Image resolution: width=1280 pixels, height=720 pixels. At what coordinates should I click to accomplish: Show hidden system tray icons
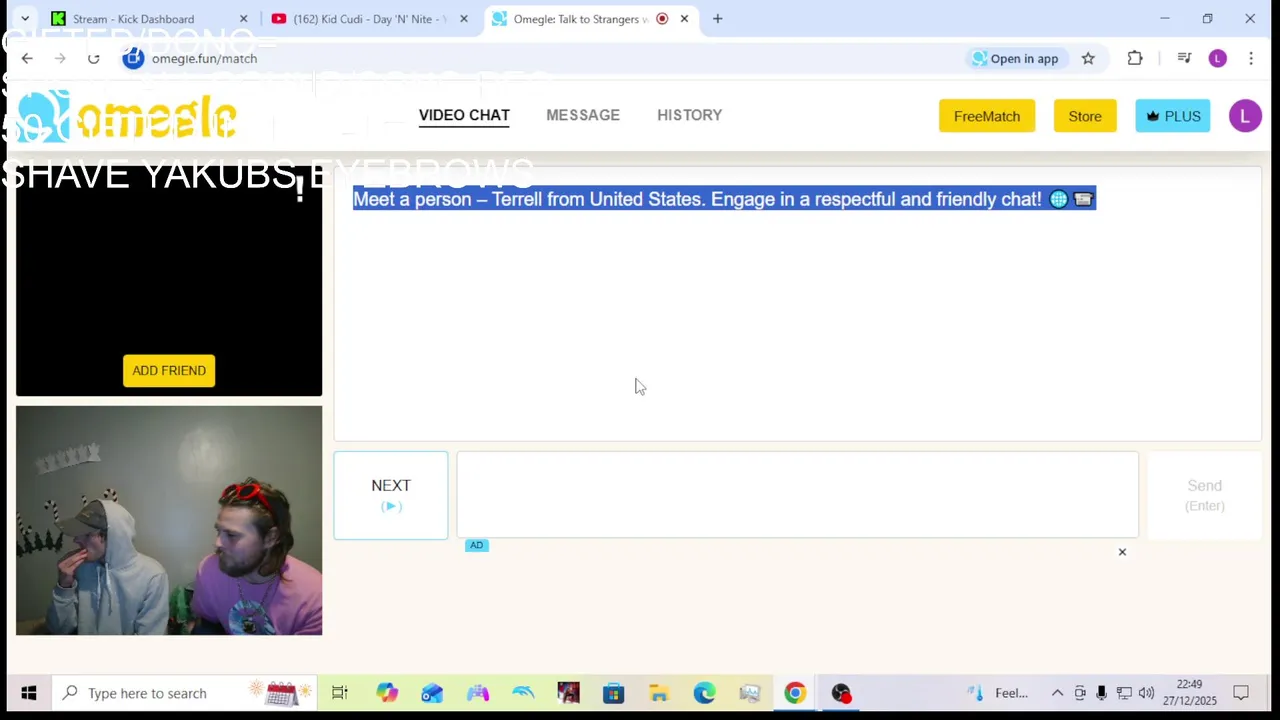pyautogui.click(x=1057, y=693)
